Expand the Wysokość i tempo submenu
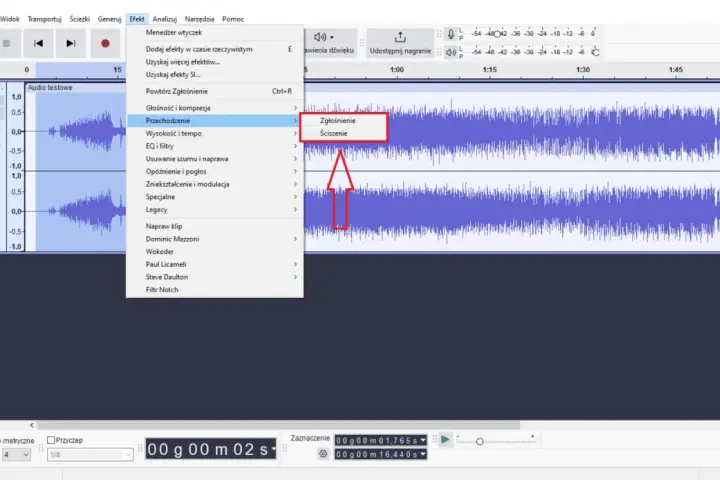 coord(214,133)
